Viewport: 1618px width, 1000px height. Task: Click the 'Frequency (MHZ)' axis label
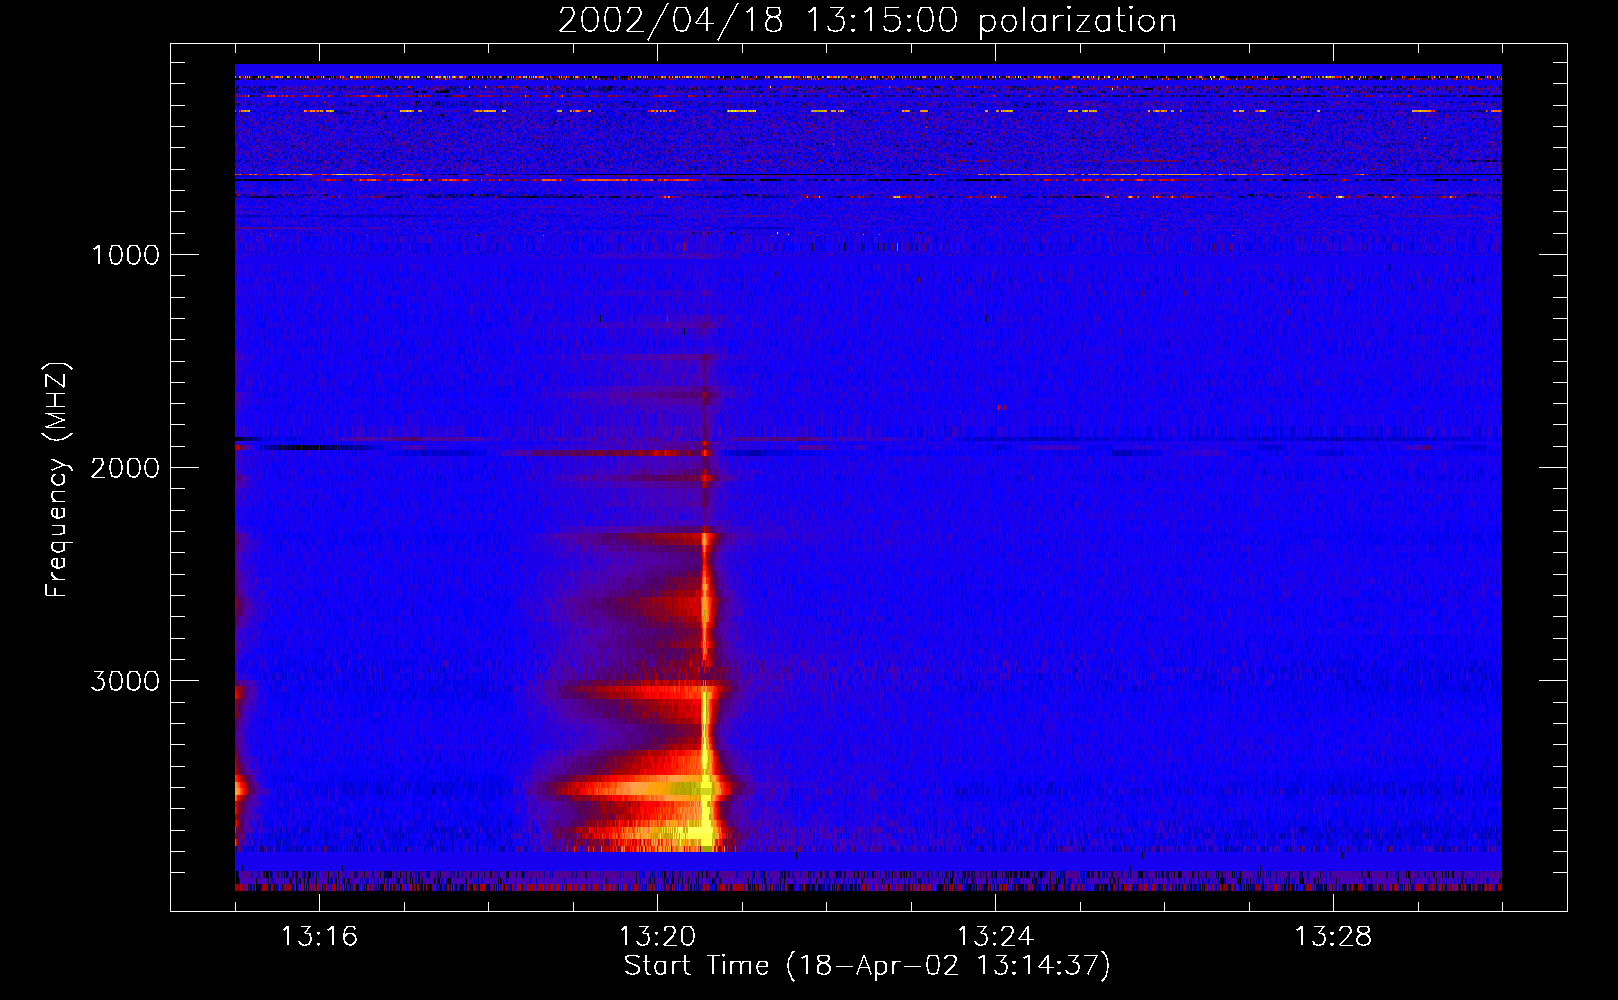pyautogui.click(x=58, y=480)
